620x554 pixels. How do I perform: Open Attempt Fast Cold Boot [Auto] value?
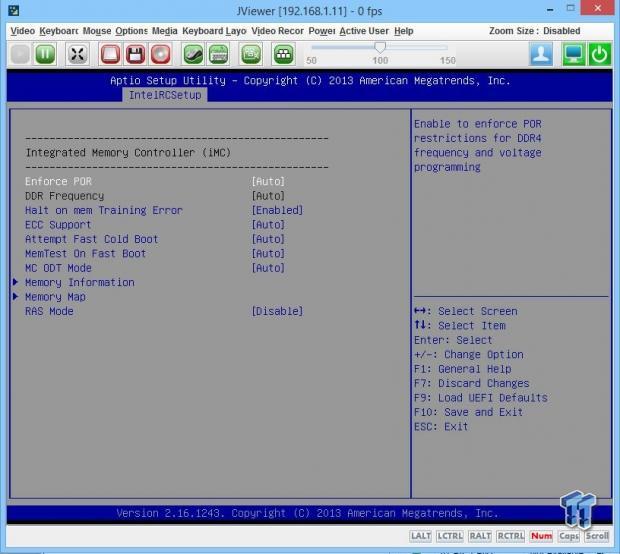point(268,239)
